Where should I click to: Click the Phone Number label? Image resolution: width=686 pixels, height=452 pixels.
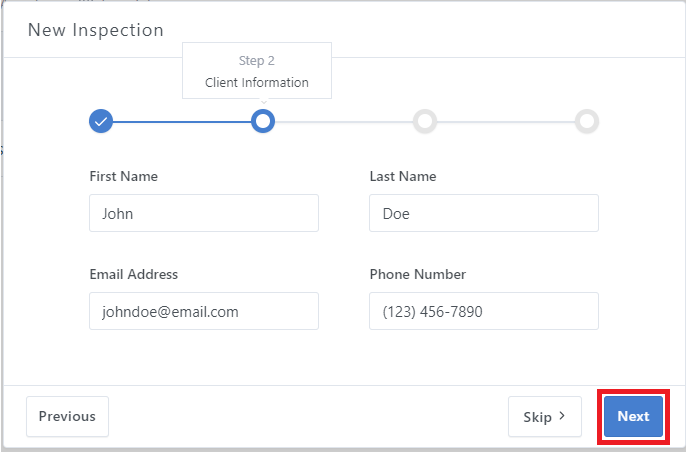pyautogui.click(x=418, y=274)
